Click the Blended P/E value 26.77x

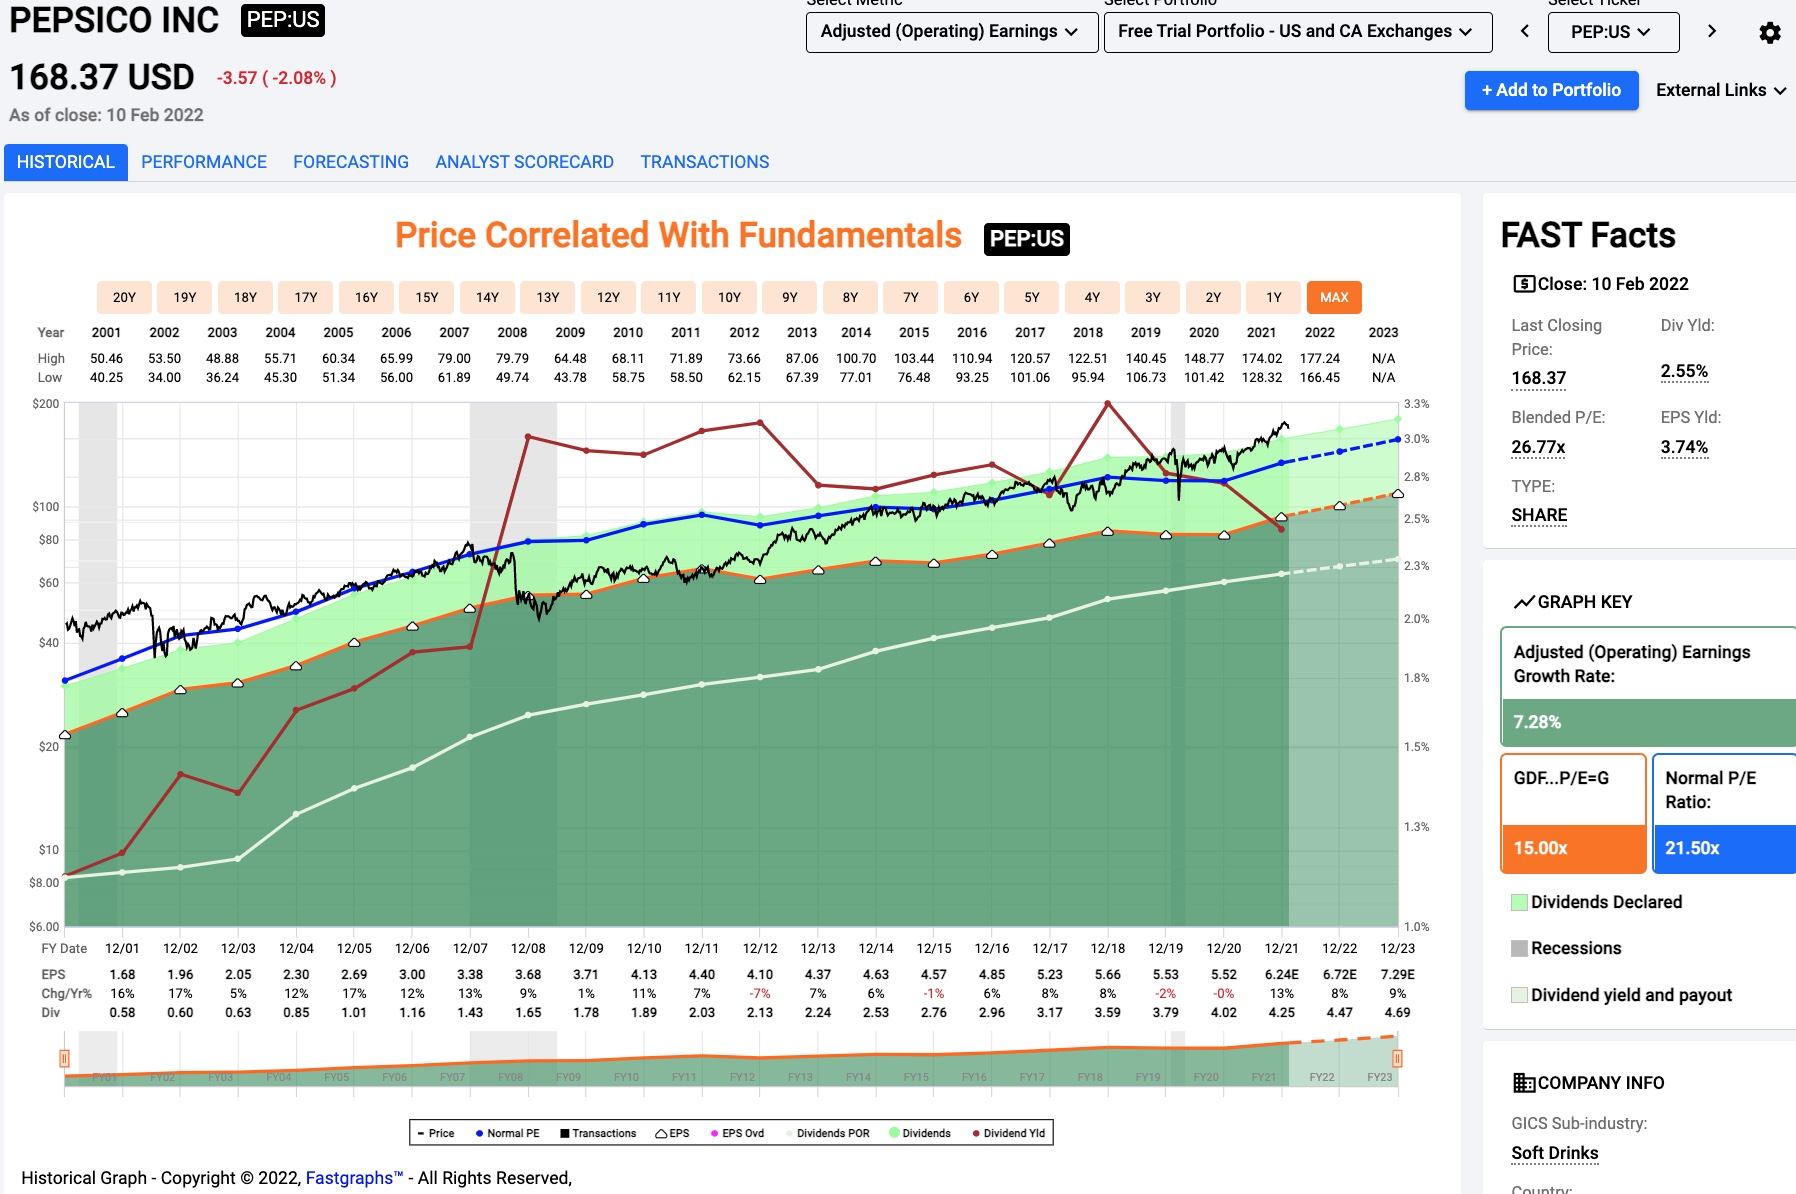(1538, 447)
